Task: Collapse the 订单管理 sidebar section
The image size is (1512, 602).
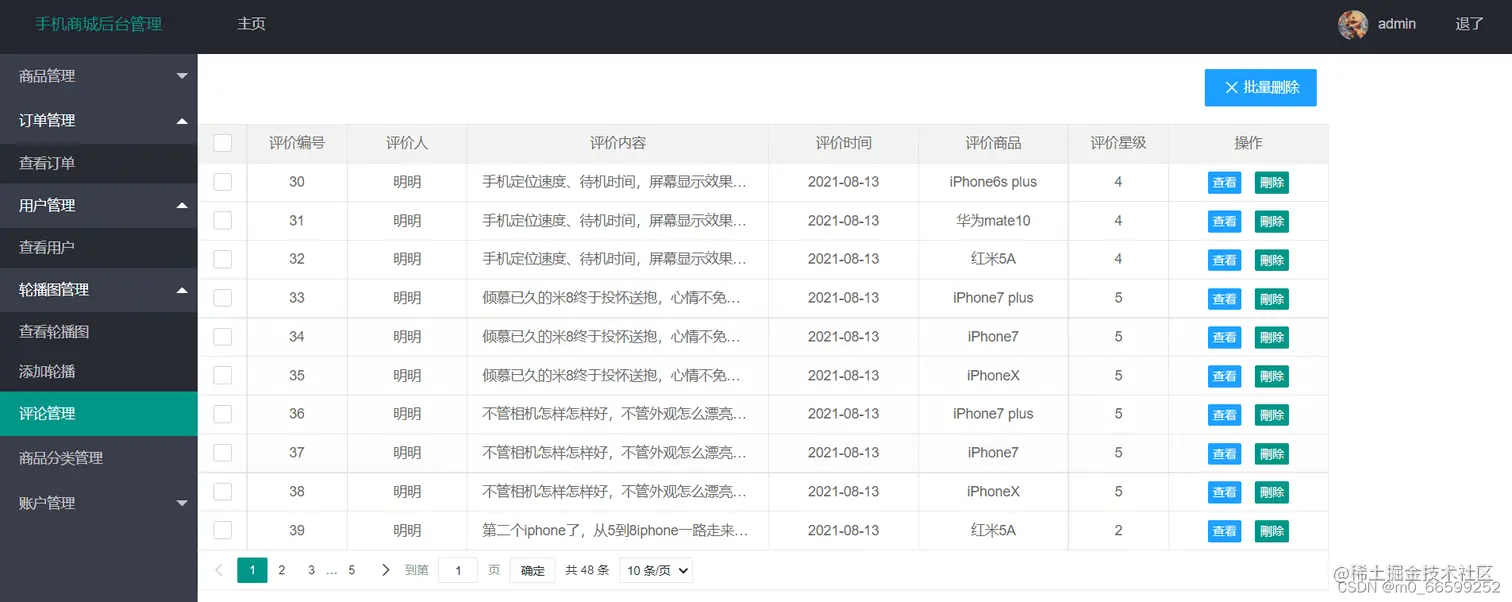Action: pyautogui.click(x=98, y=120)
